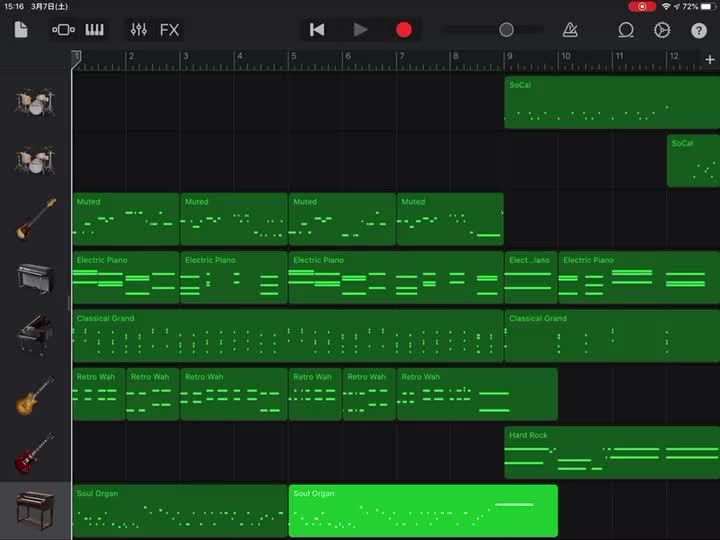Open the Help coaching tips
This screenshot has width=720, height=540.
(698, 30)
